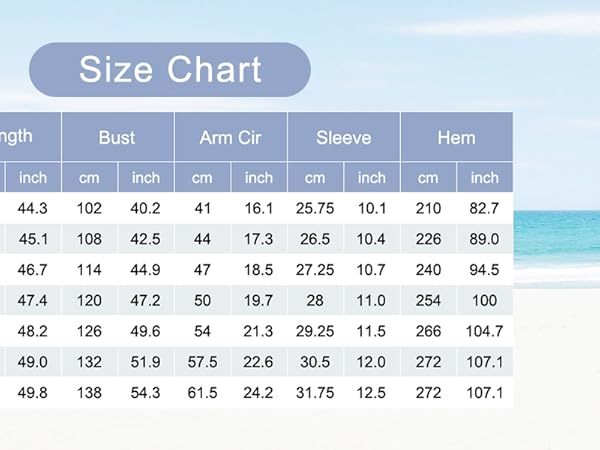Viewport: 600px width, 450px height.
Task: Select the Hem column header
Action: click(x=457, y=137)
